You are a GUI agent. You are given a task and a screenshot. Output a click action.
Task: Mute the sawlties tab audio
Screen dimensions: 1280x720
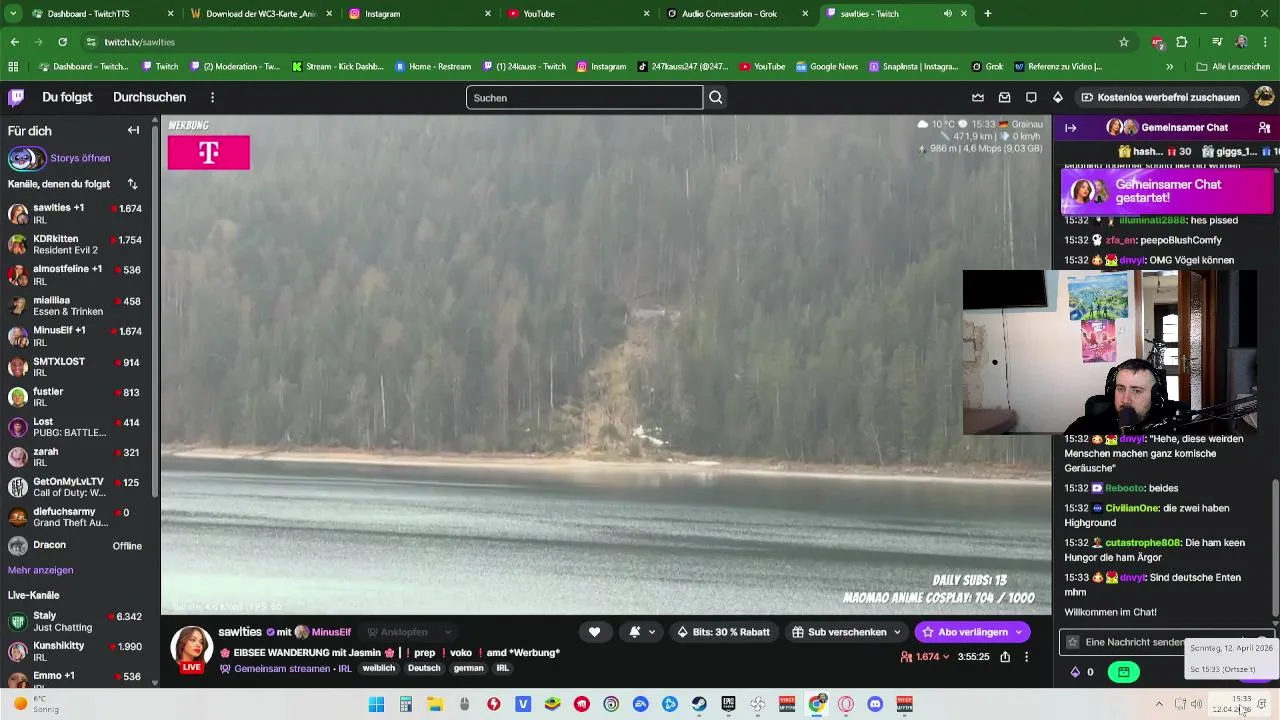947,14
